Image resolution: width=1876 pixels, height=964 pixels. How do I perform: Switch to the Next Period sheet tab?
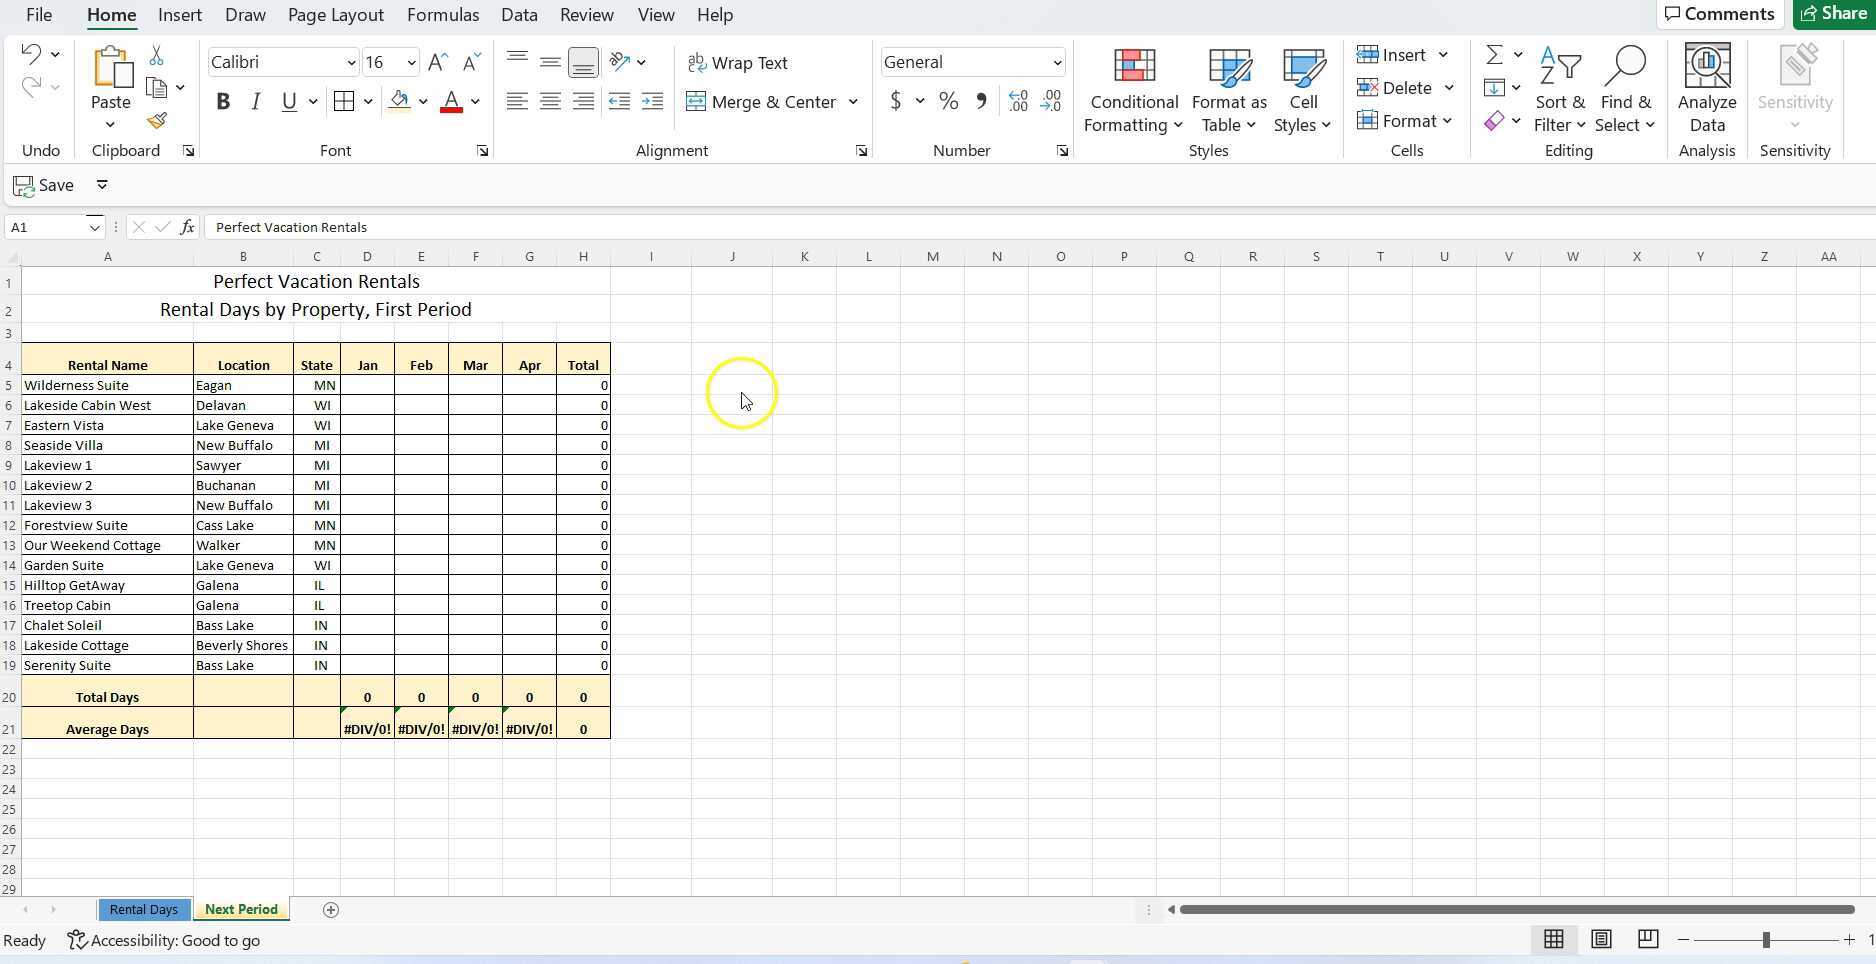[240, 909]
